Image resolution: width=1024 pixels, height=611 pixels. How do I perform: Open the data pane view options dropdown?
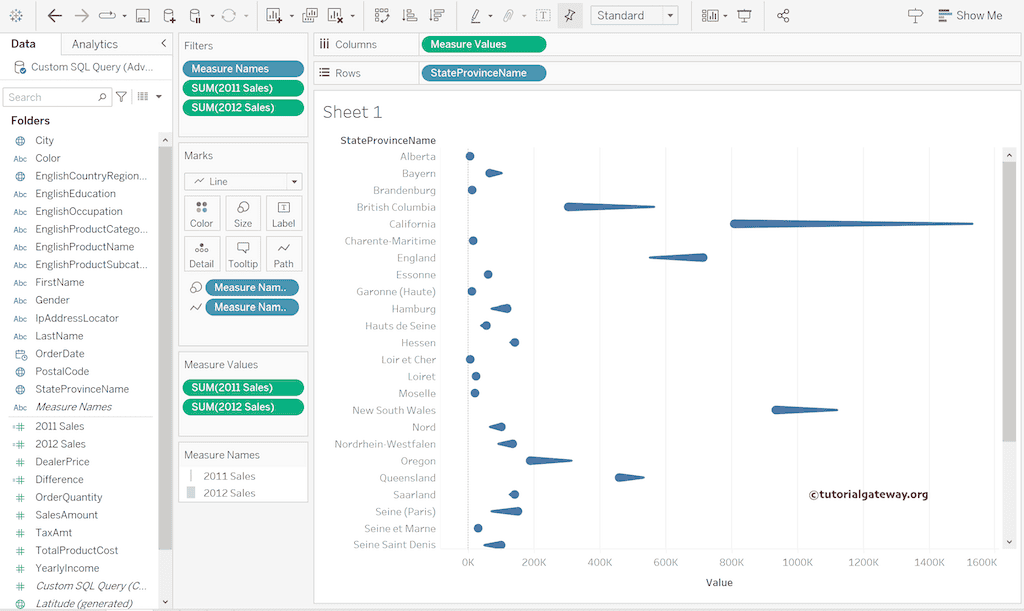[x=149, y=97]
